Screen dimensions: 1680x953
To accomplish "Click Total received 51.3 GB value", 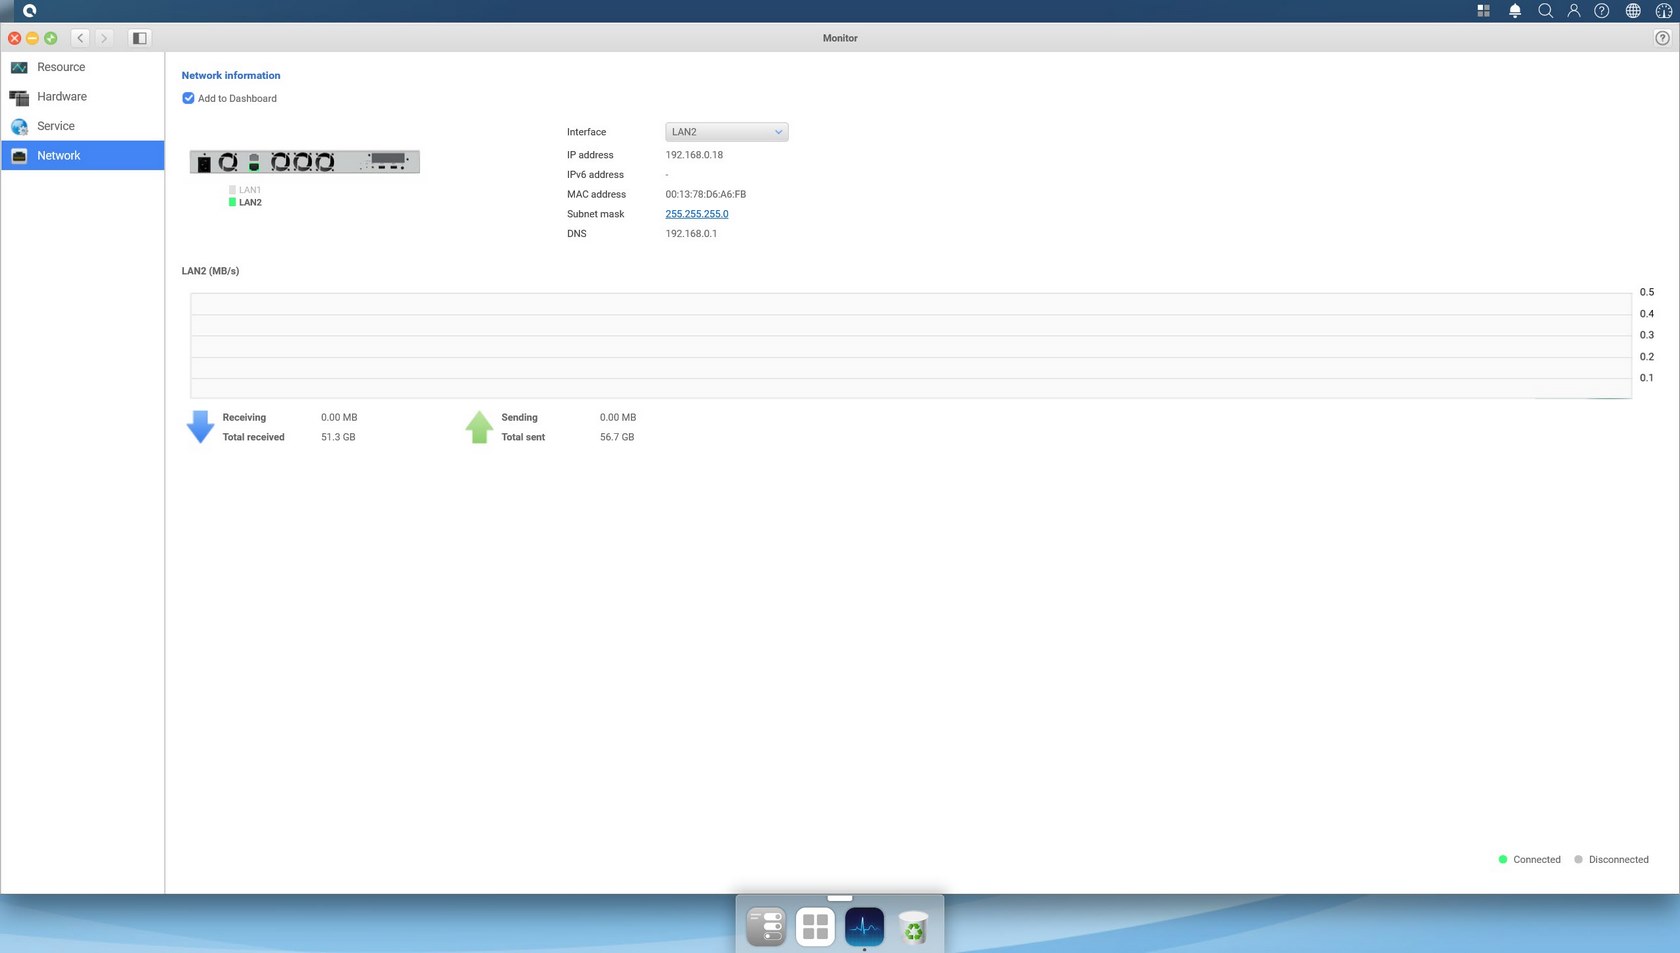I will click(x=338, y=437).
